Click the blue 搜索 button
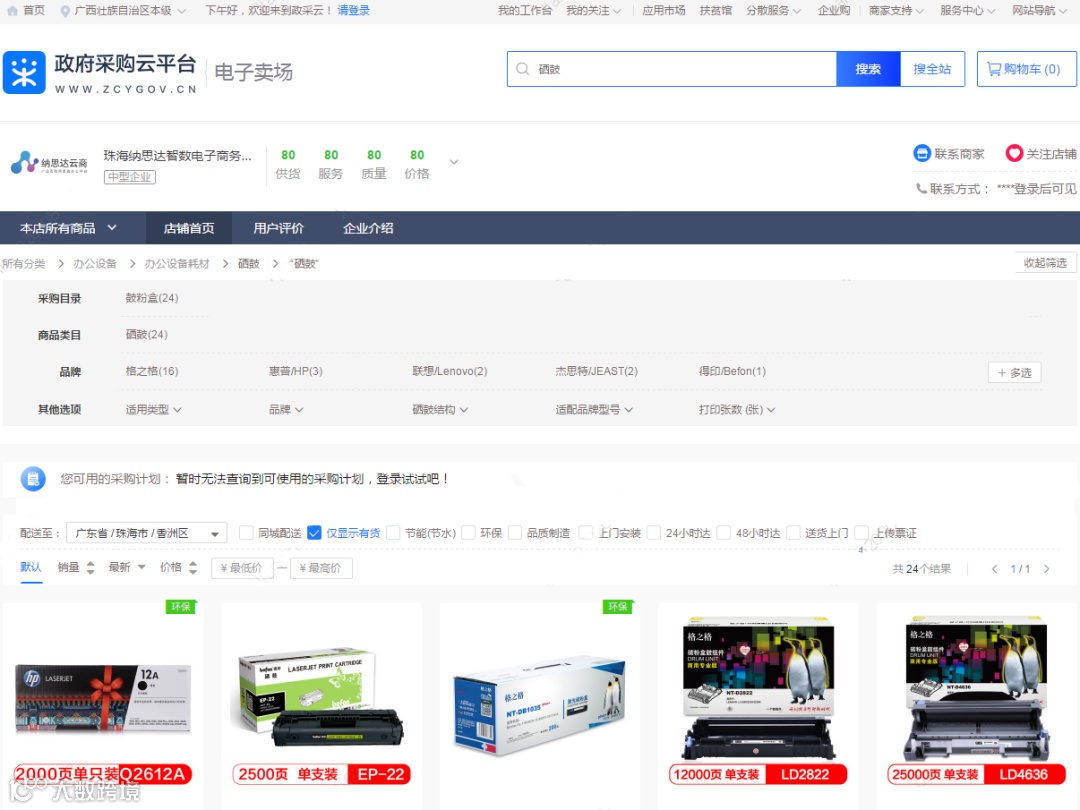 click(868, 69)
